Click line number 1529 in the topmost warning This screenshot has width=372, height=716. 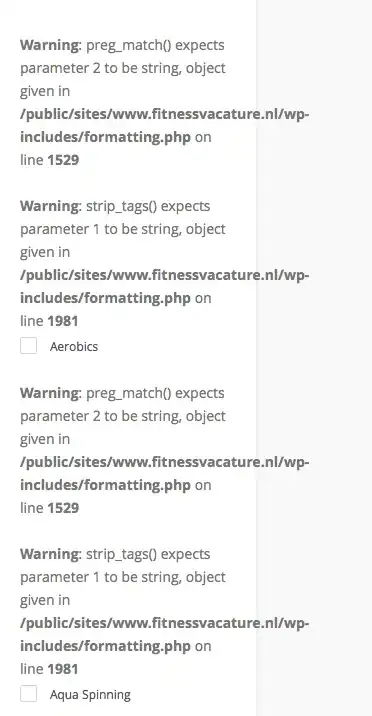pyautogui.click(x=63, y=160)
